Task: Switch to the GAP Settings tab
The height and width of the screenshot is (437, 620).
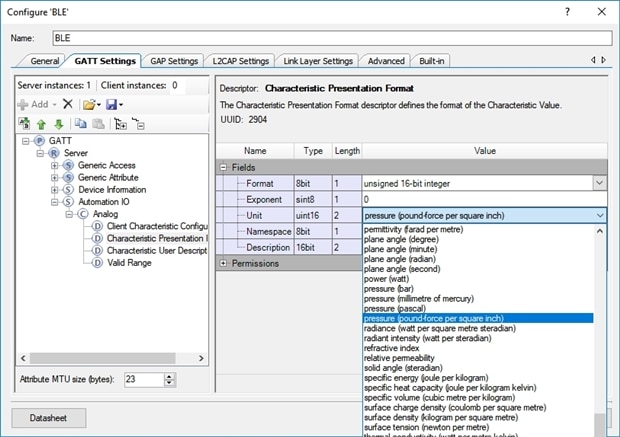Action: [x=174, y=61]
